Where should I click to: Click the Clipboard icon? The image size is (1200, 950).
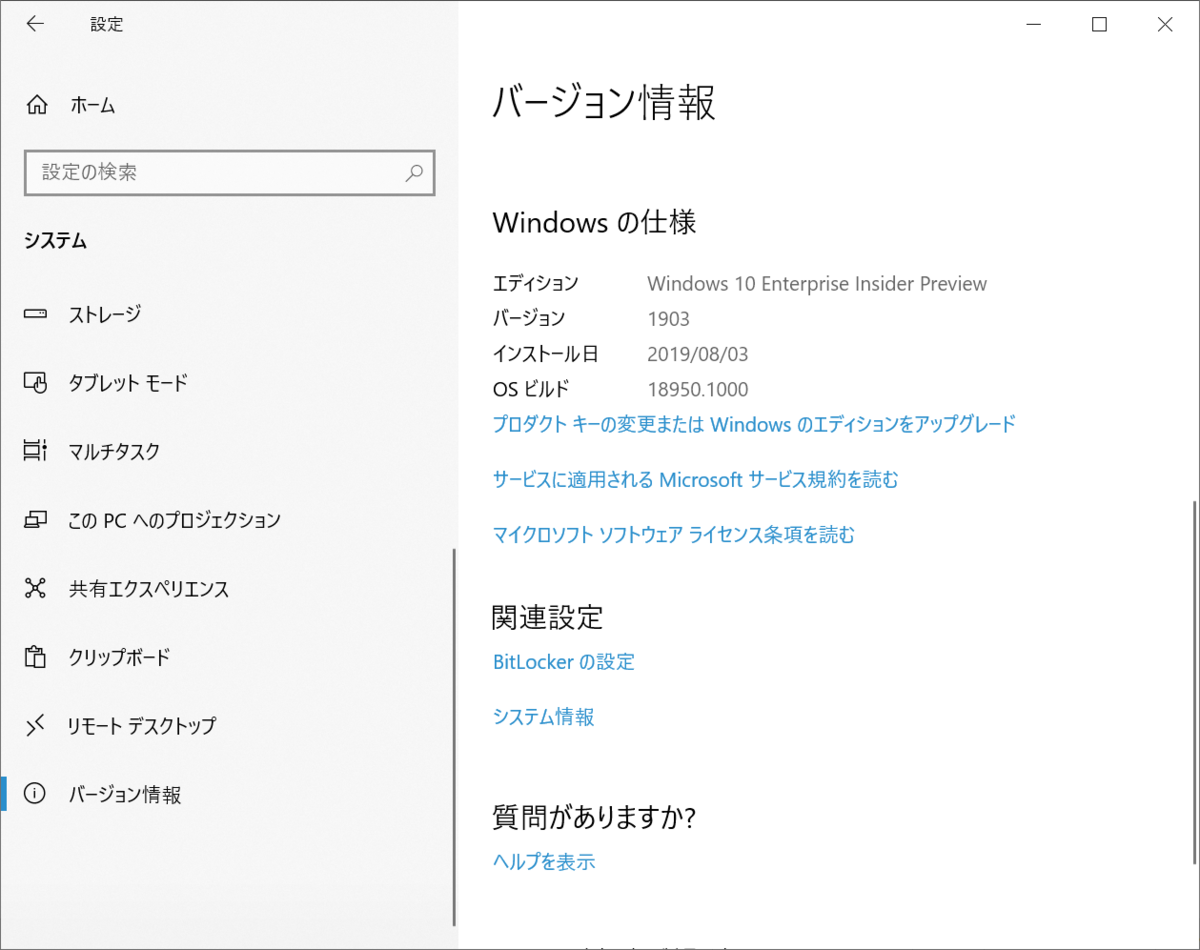point(36,657)
